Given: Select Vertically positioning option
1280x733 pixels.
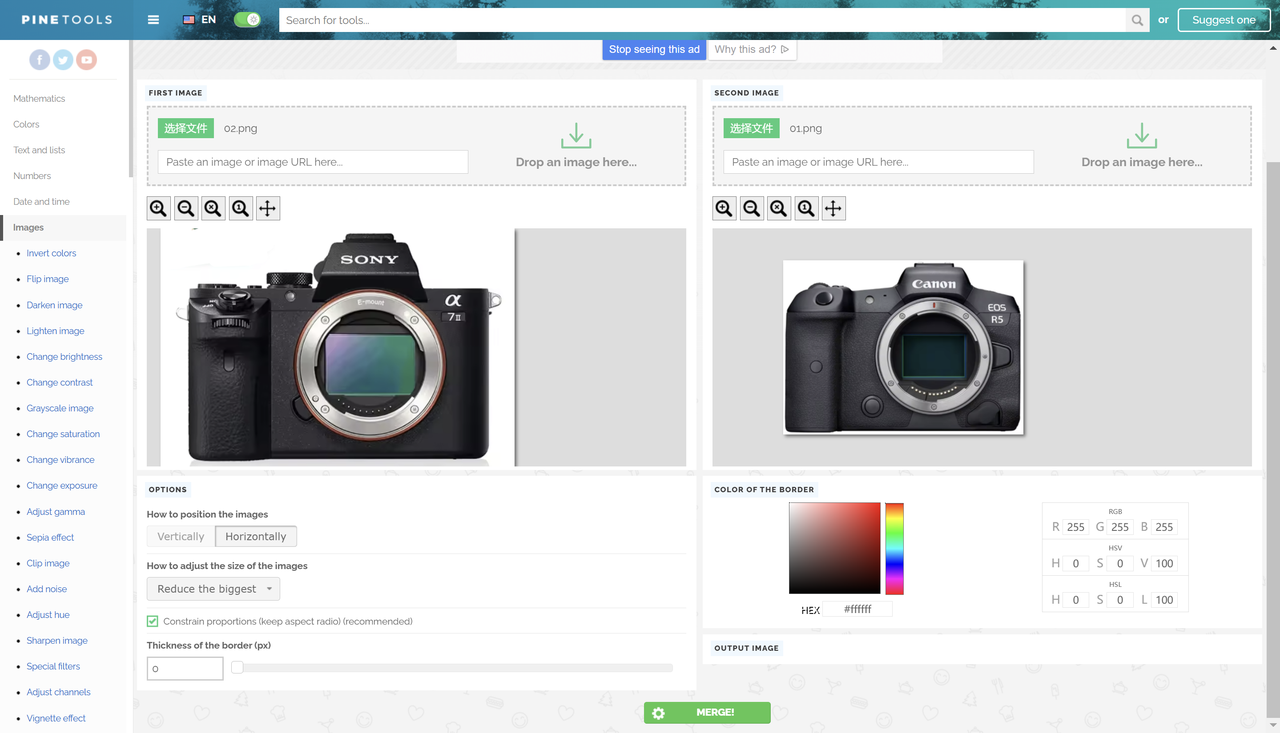Looking at the screenshot, I should pos(181,537).
